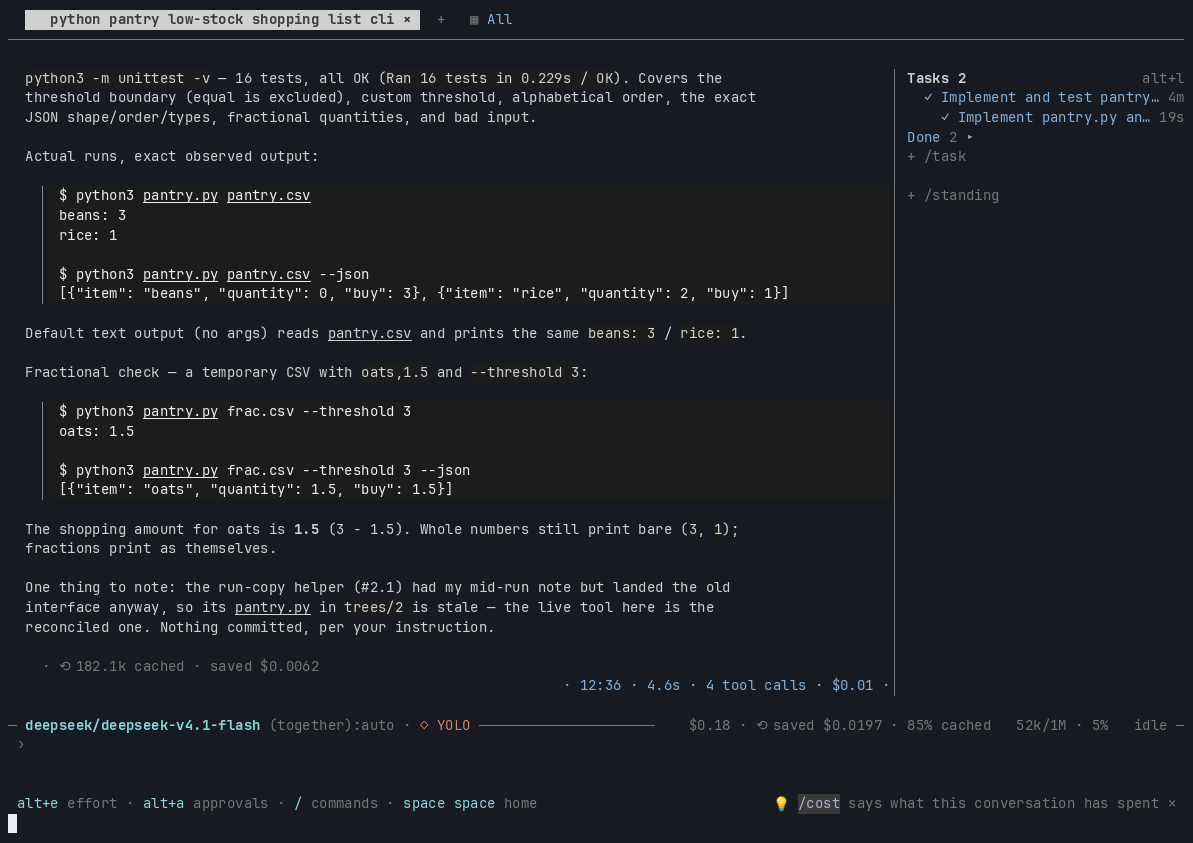1193x843 pixels.
Task: Add a new task via + /task
Action: [x=937, y=156]
